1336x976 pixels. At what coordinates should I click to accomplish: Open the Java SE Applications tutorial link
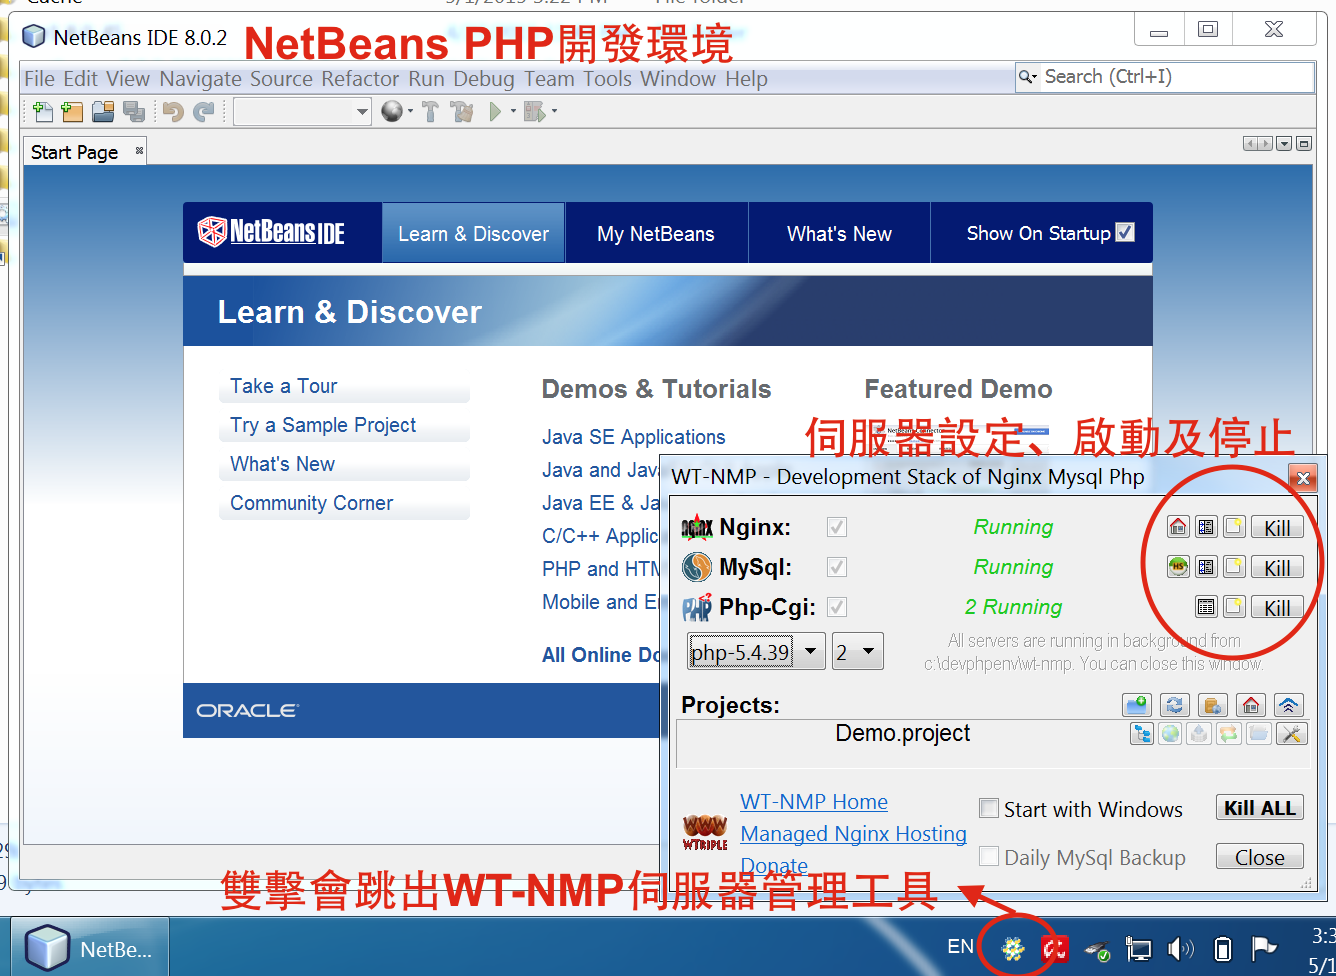click(634, 437)
